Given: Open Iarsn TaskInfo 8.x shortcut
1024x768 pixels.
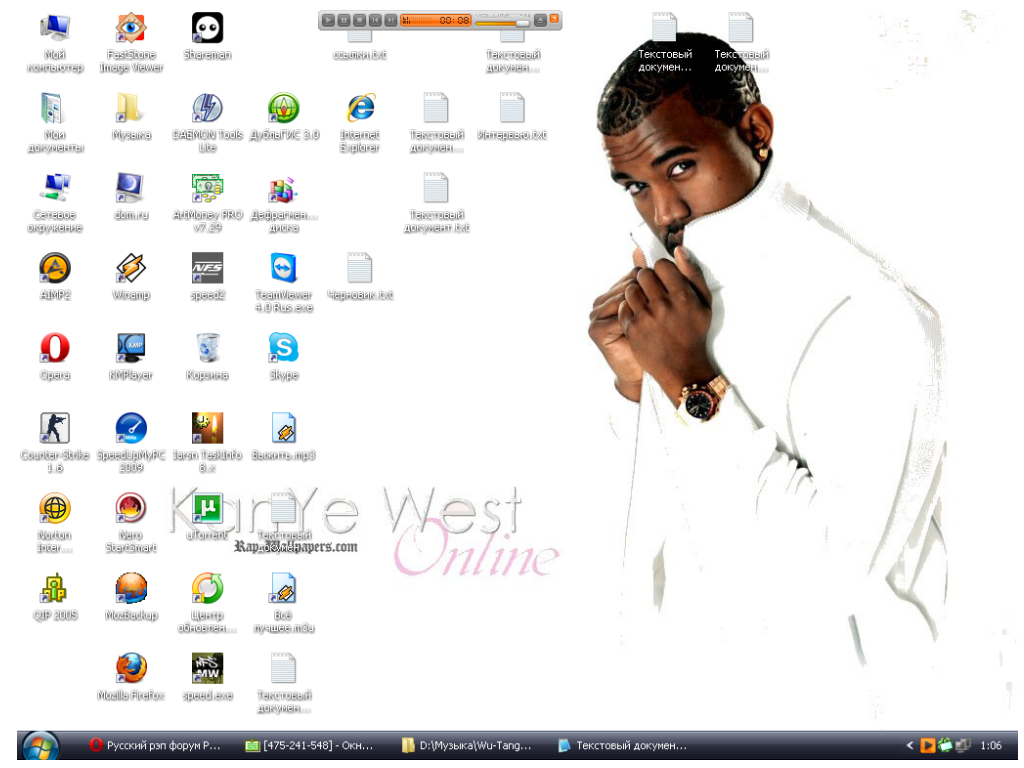Looking at the screenshot, I should [208, 443].
